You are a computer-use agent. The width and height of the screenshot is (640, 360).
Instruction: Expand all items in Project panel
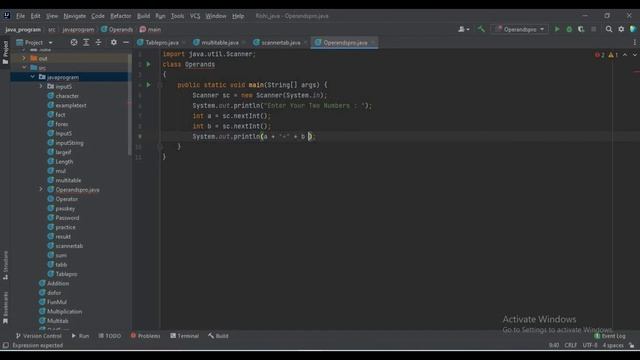tap(86, 42)
